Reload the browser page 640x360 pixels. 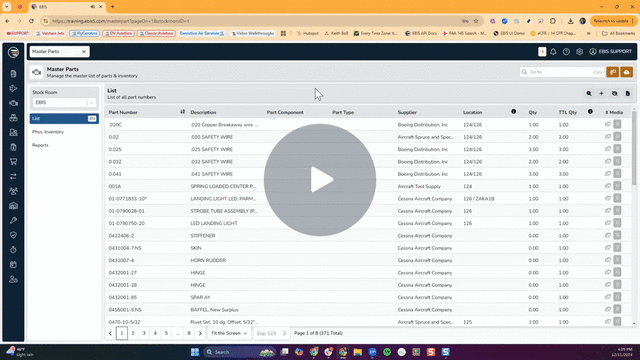31,21
